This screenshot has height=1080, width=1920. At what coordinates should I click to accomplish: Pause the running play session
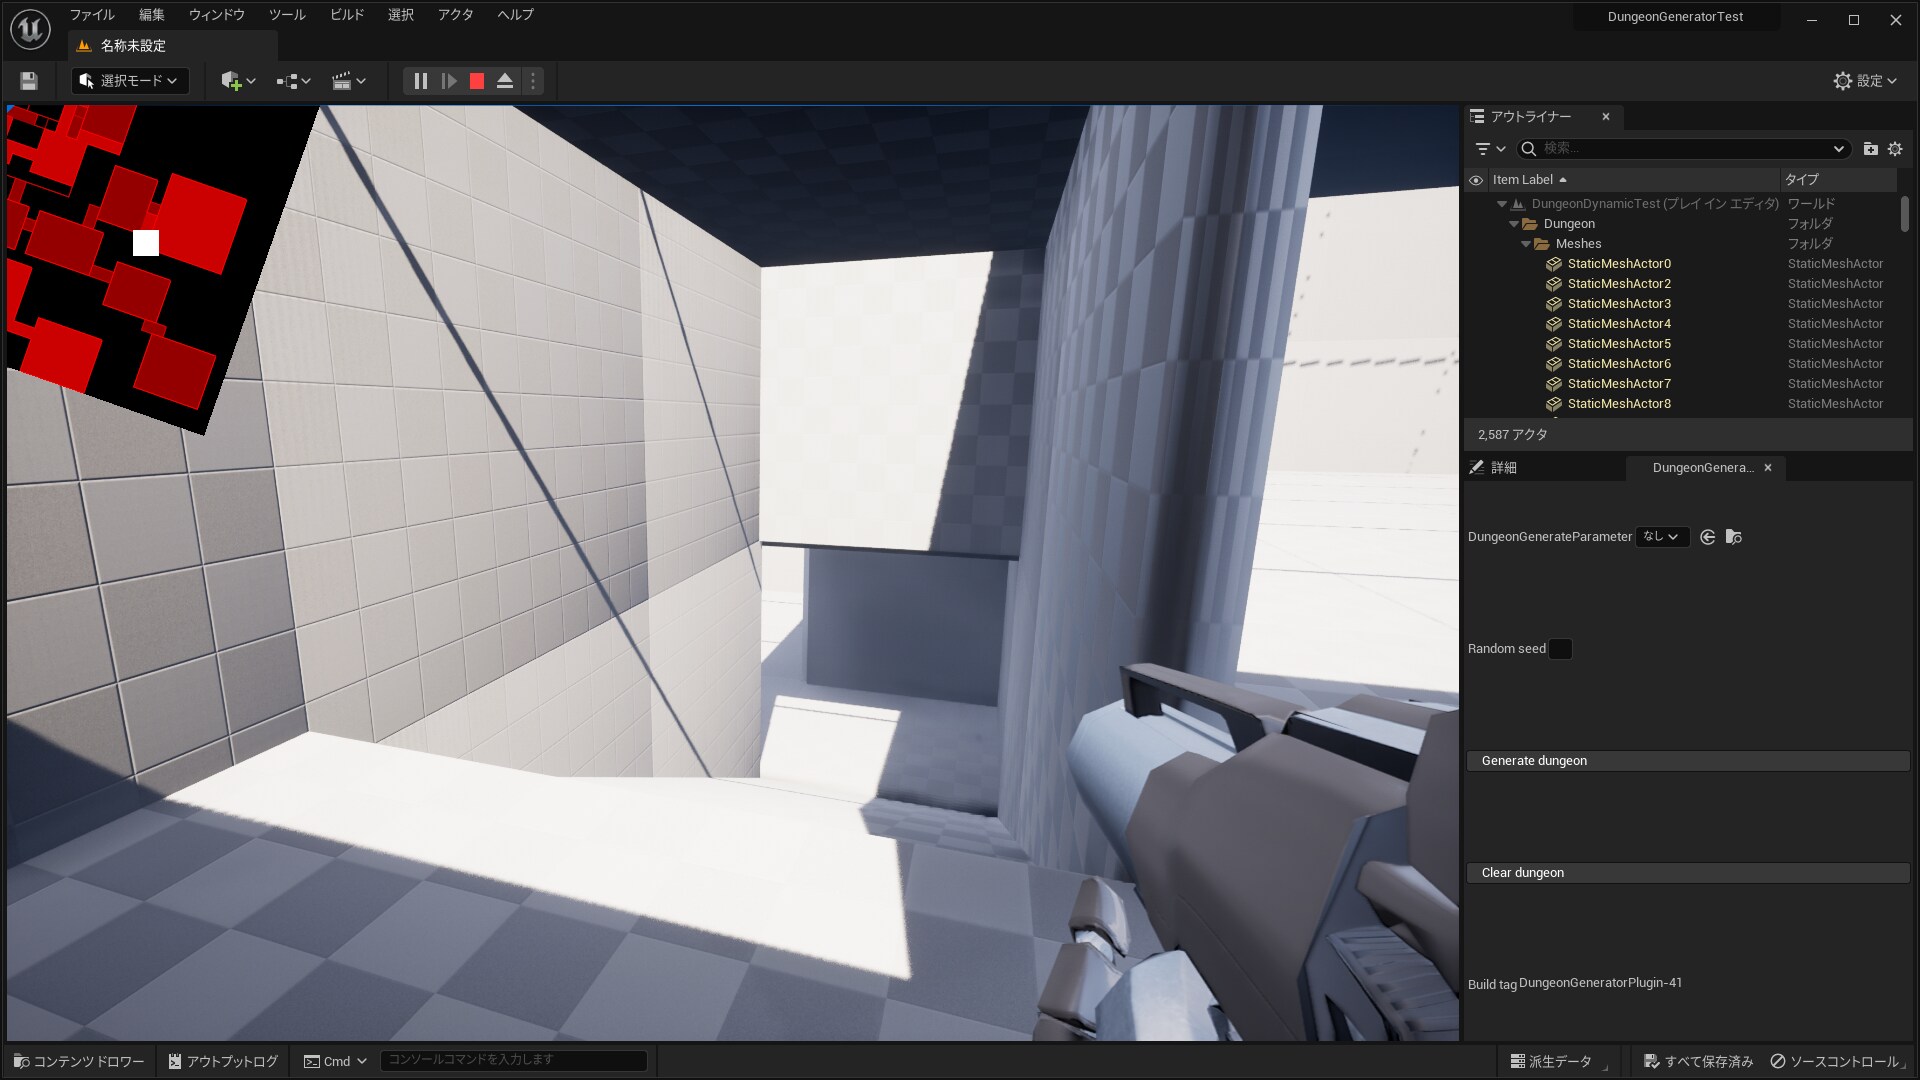click(x=419, y=81)
